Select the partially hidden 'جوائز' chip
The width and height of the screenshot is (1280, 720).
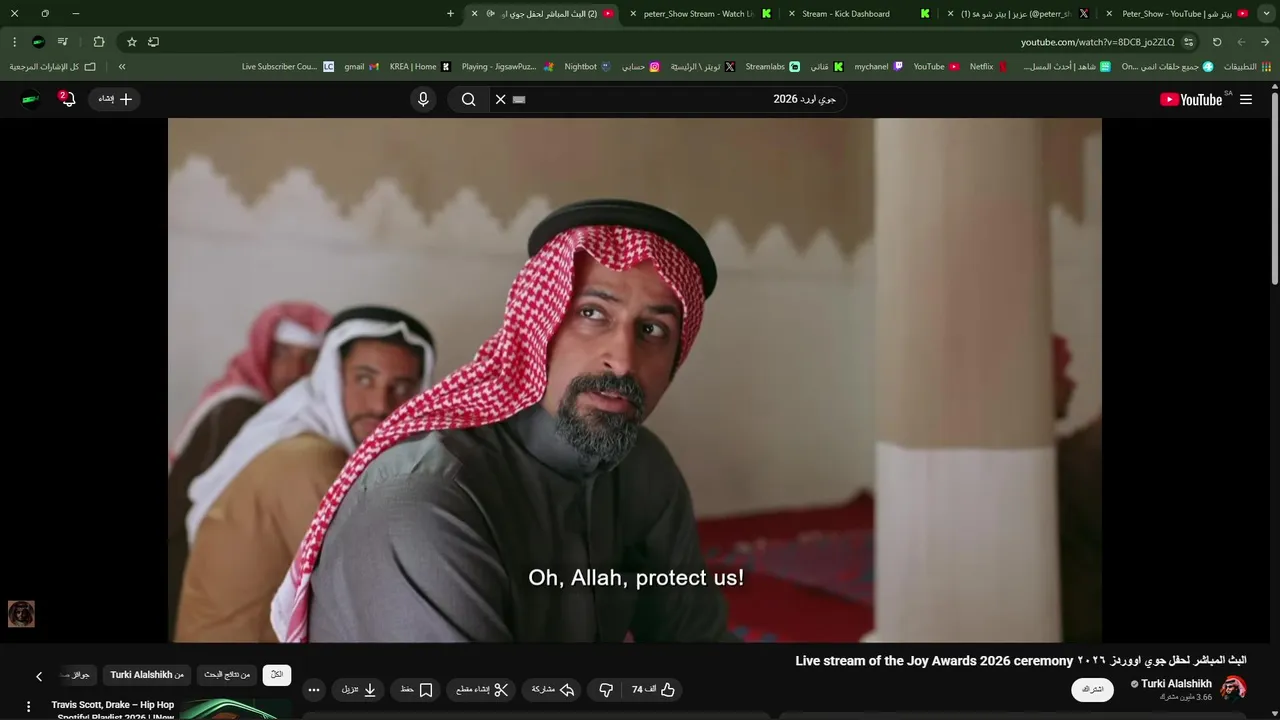[78, 675]
